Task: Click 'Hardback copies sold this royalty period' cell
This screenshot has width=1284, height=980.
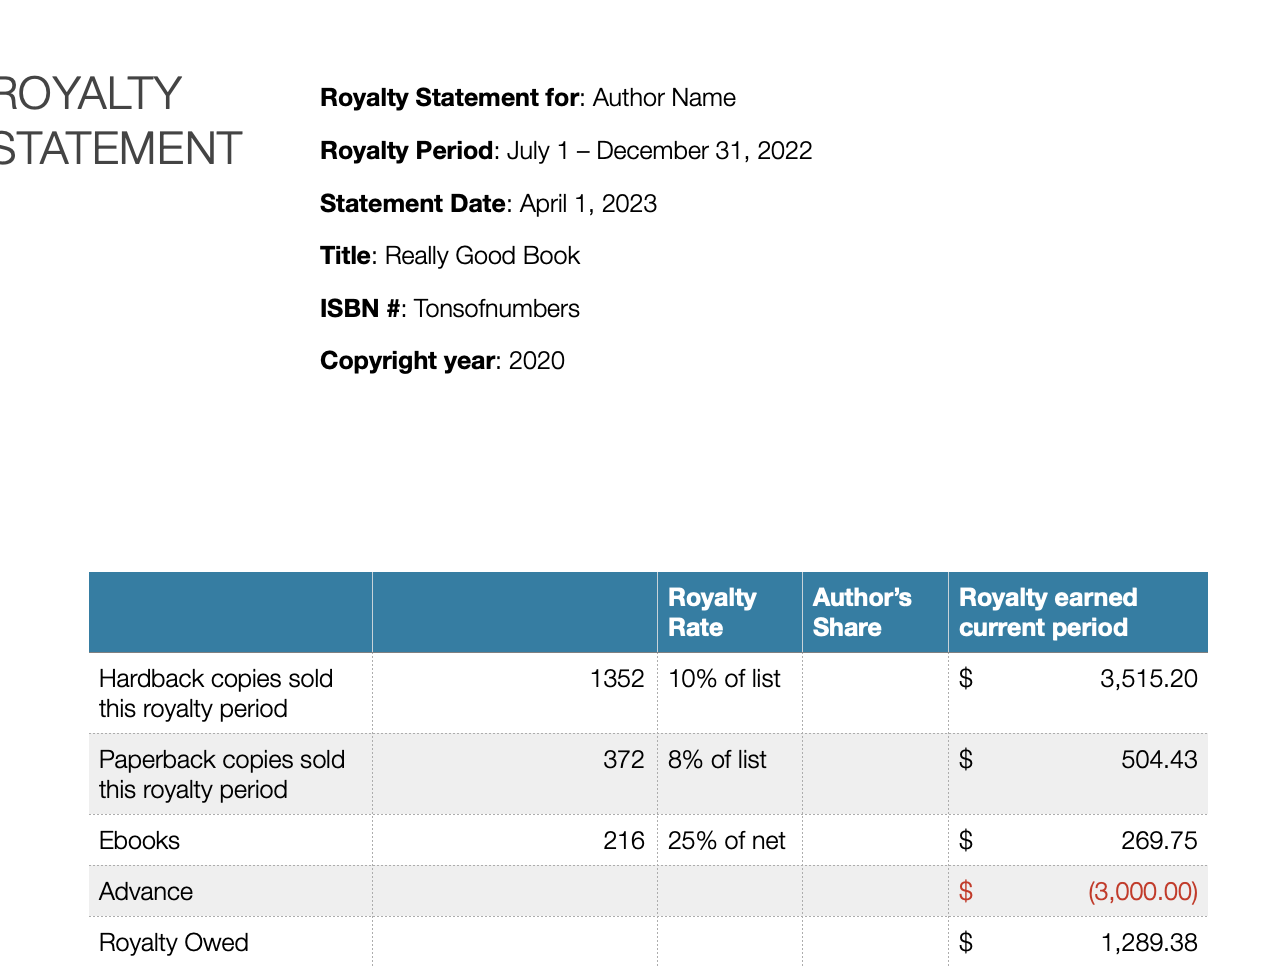Action: [230, 693]
